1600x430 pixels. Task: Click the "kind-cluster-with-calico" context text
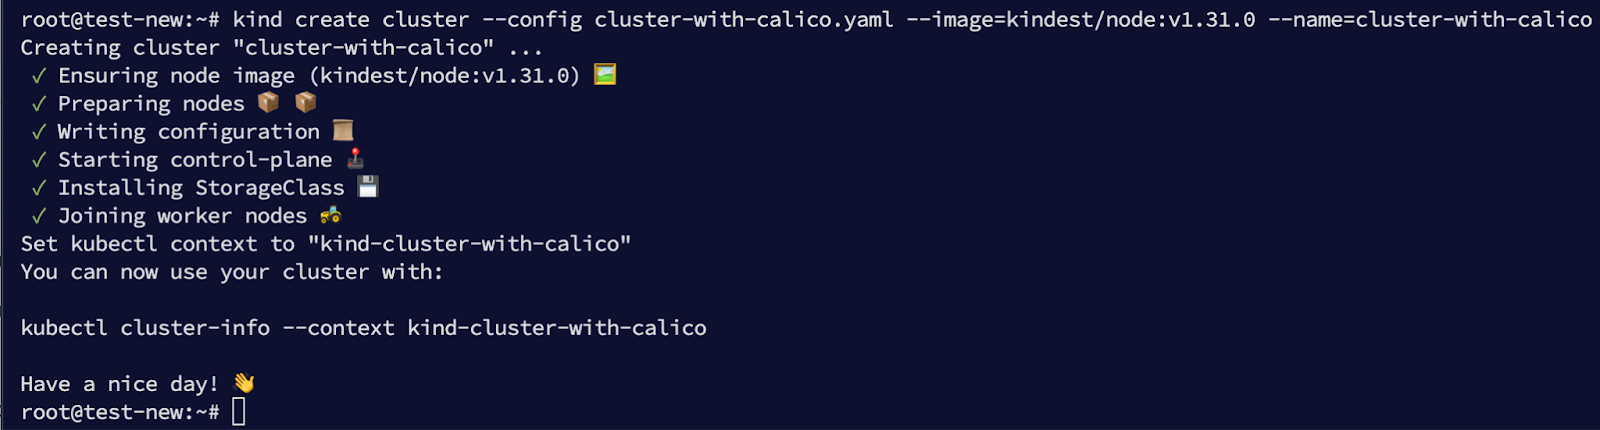[x=470, y=244]
